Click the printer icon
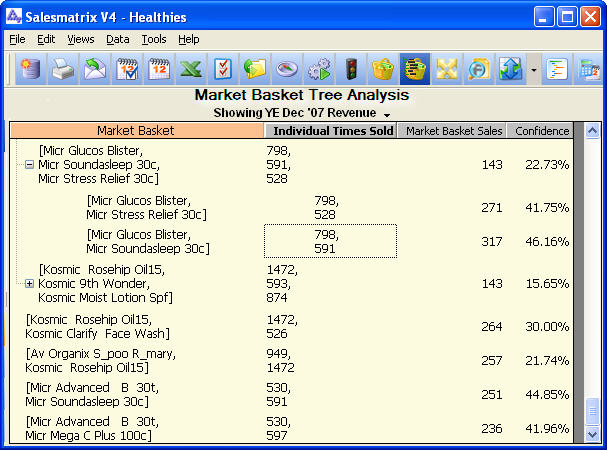The image size is (607, 450). pyautogui.click(x=63, y=69)
